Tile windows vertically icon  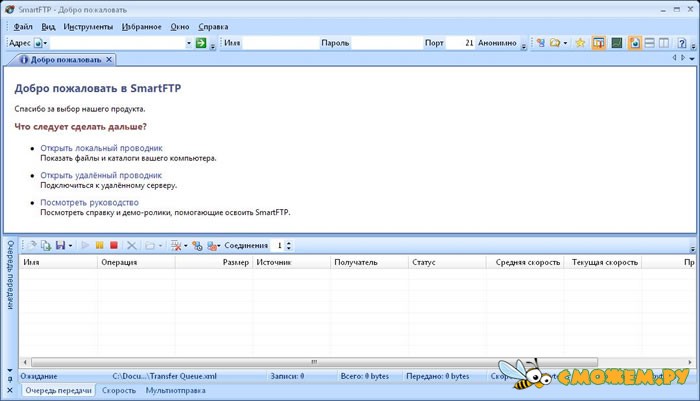click(x=664, y=43)
